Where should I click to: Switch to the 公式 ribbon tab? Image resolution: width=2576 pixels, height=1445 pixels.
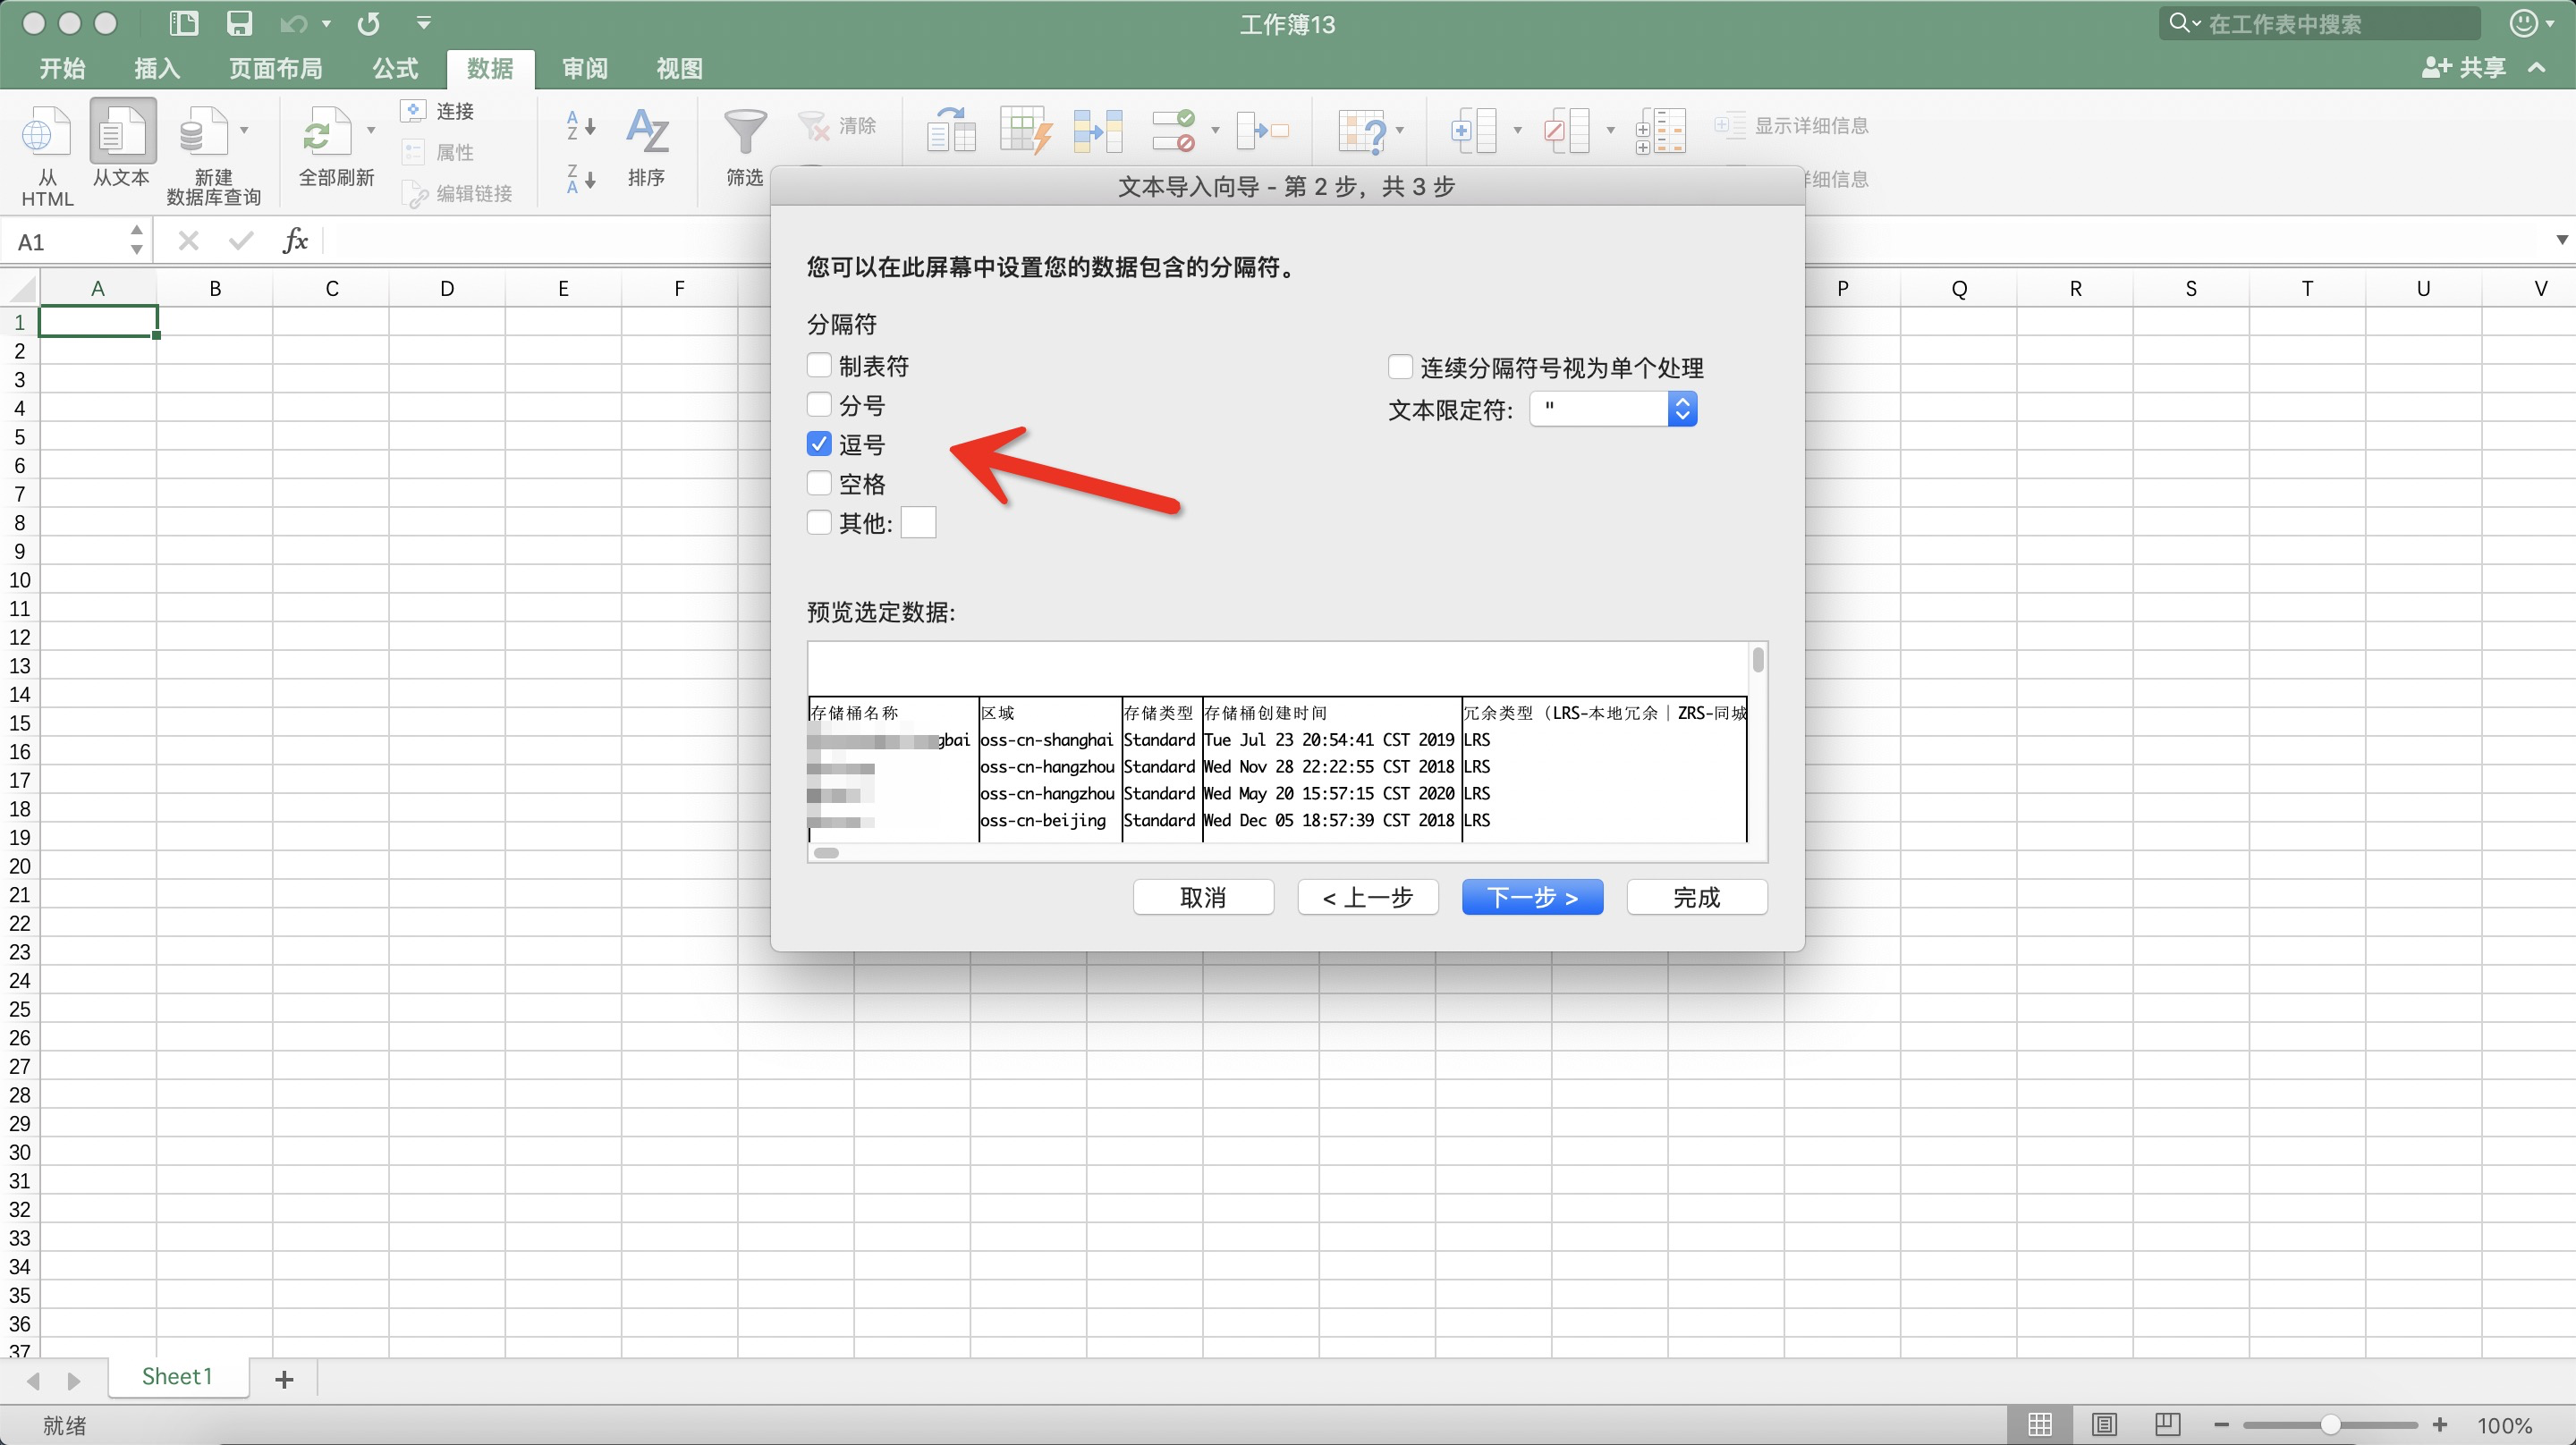[395, 68]
